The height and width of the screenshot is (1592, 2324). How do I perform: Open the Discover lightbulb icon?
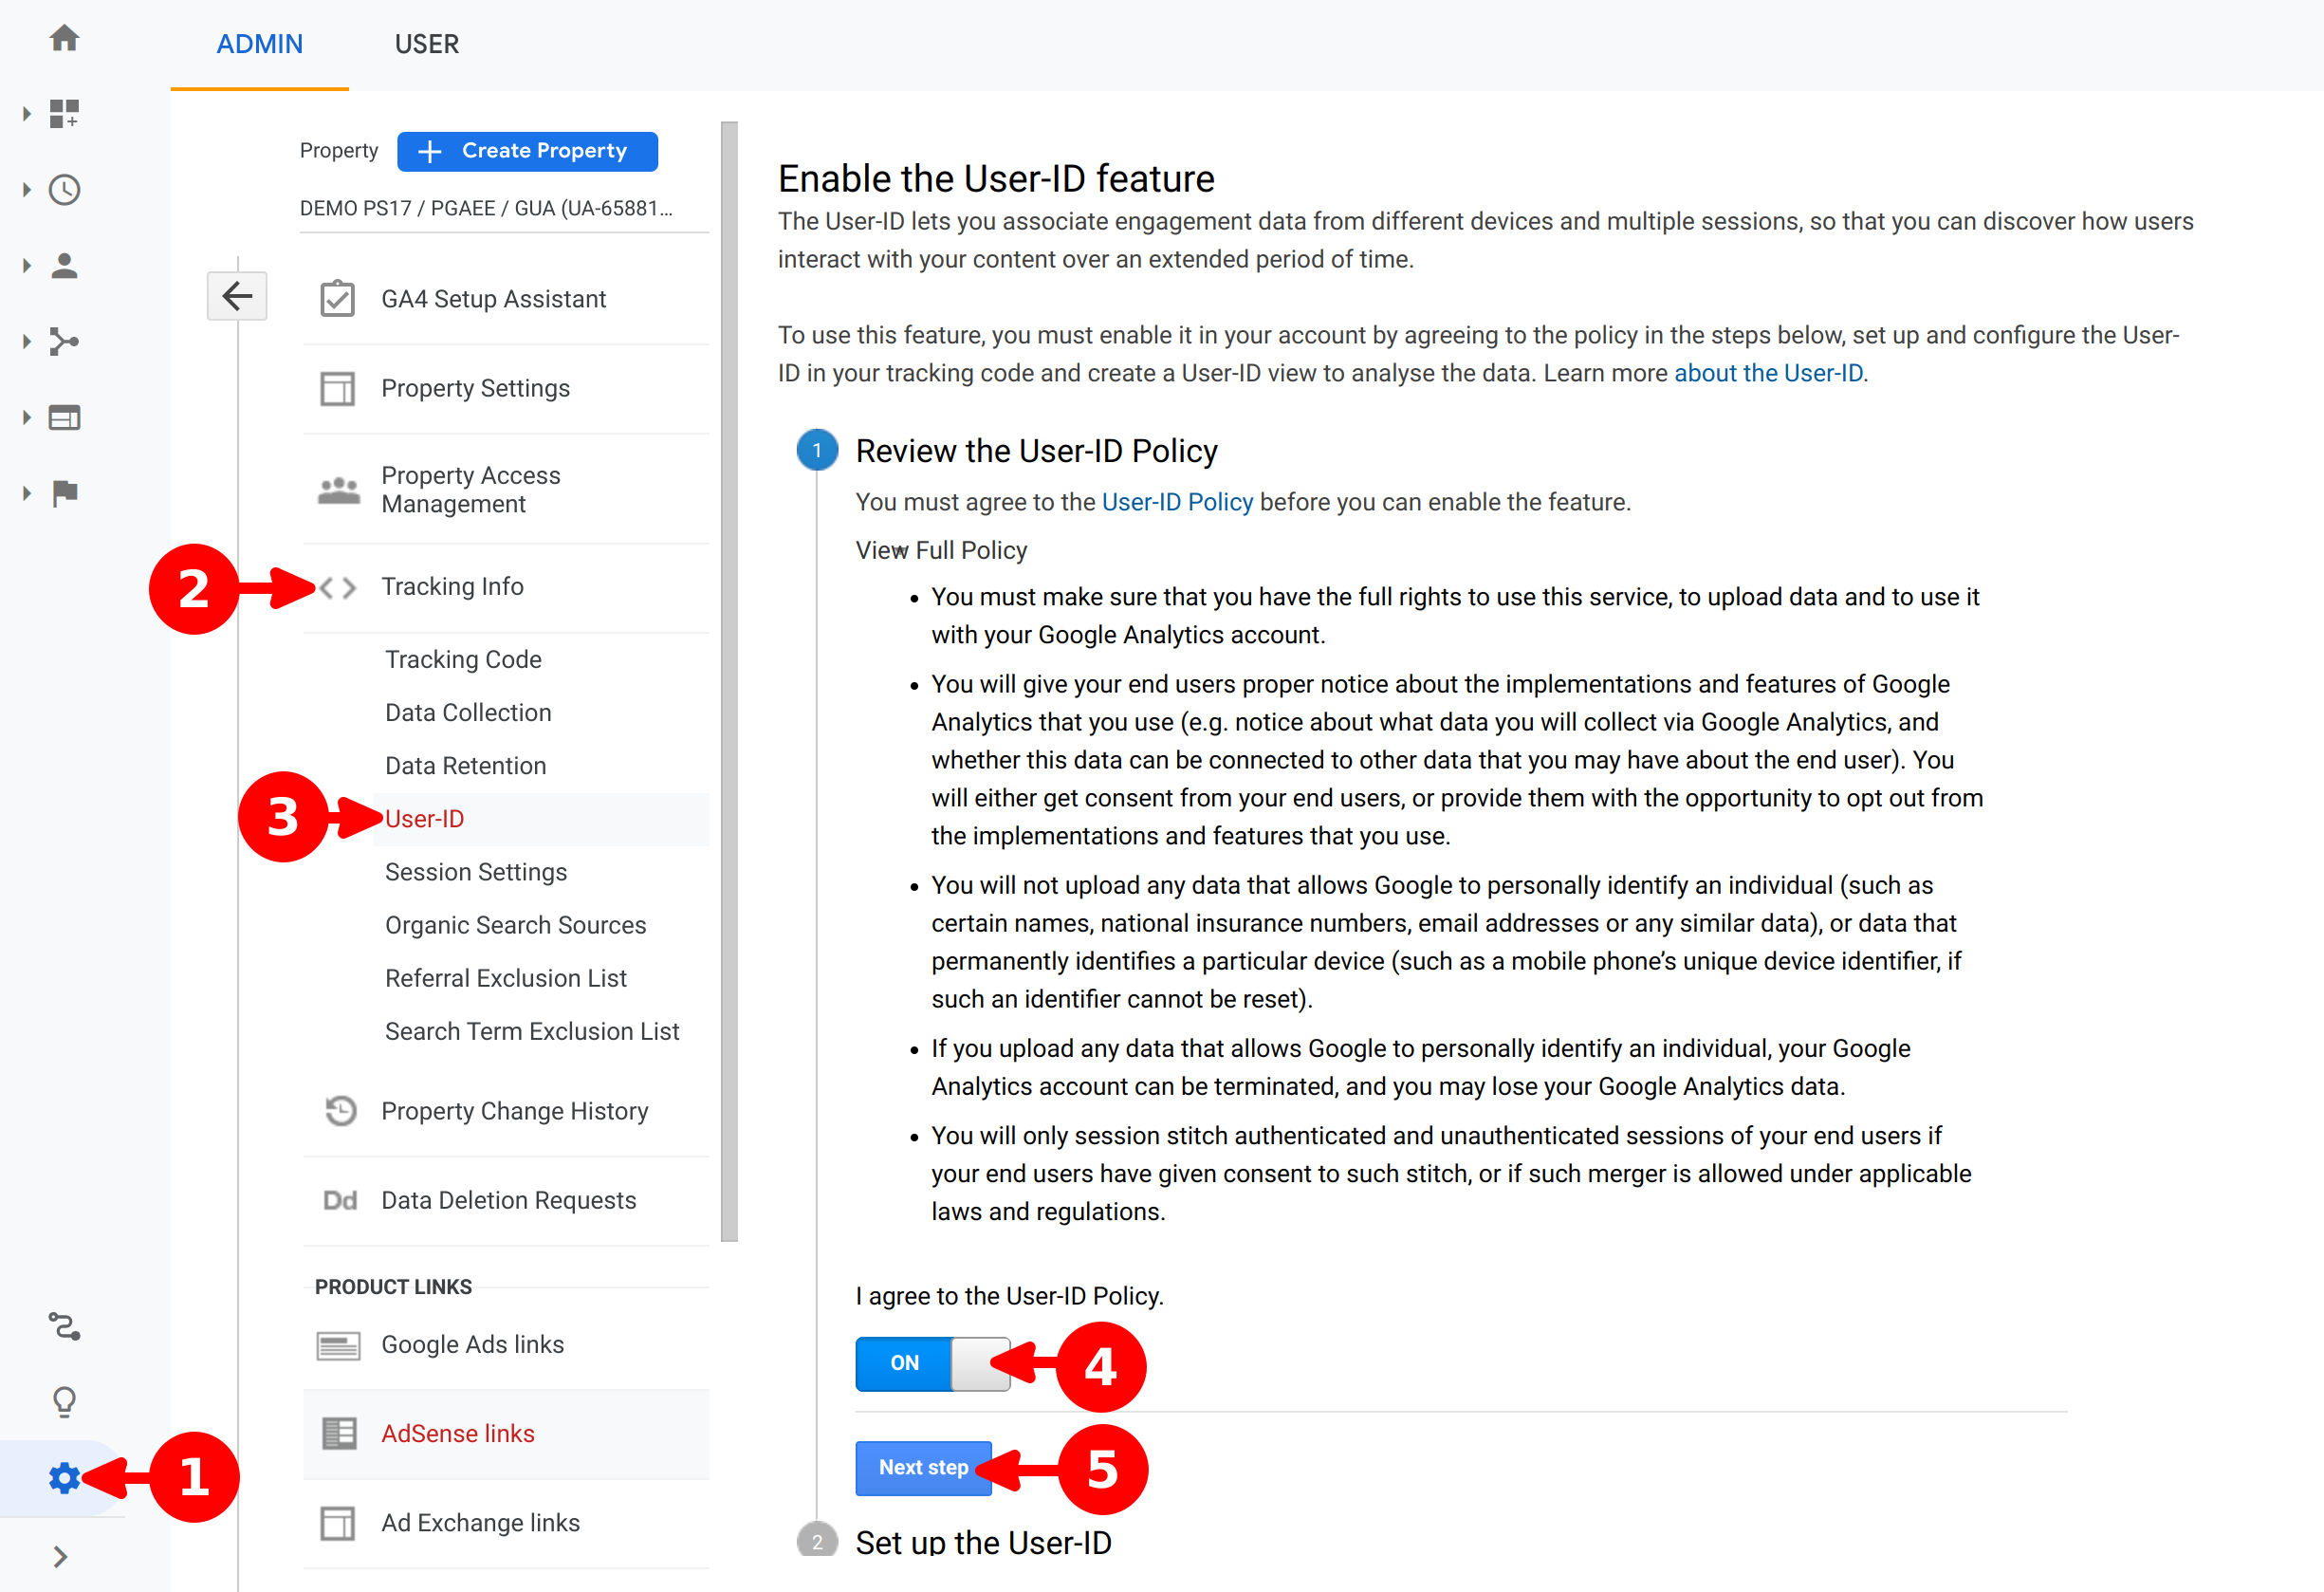[x=64, y=1401]
